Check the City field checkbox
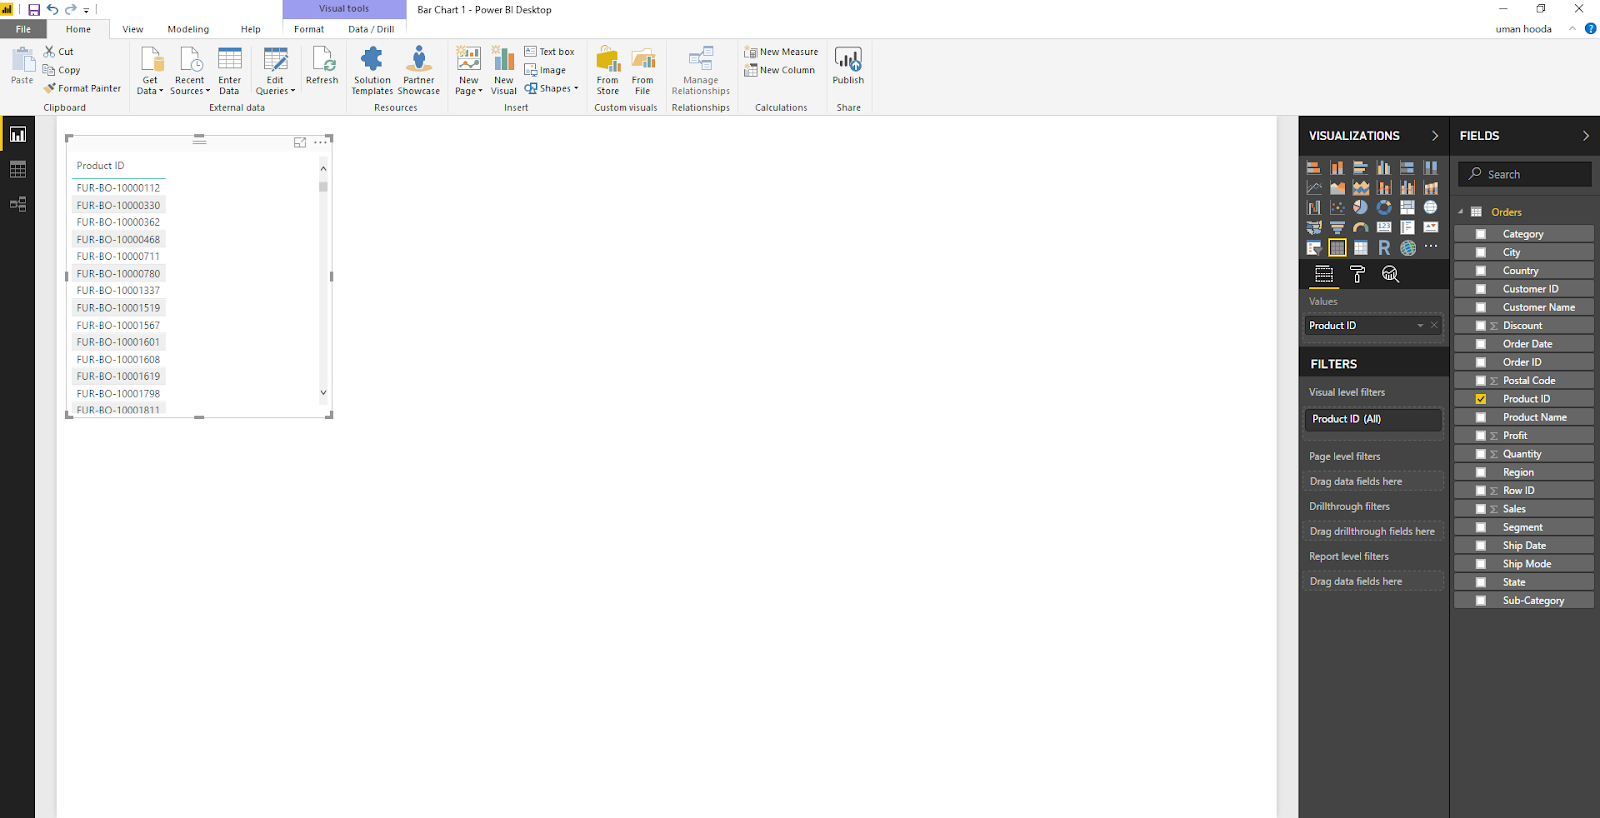 tap(1481, 252)
